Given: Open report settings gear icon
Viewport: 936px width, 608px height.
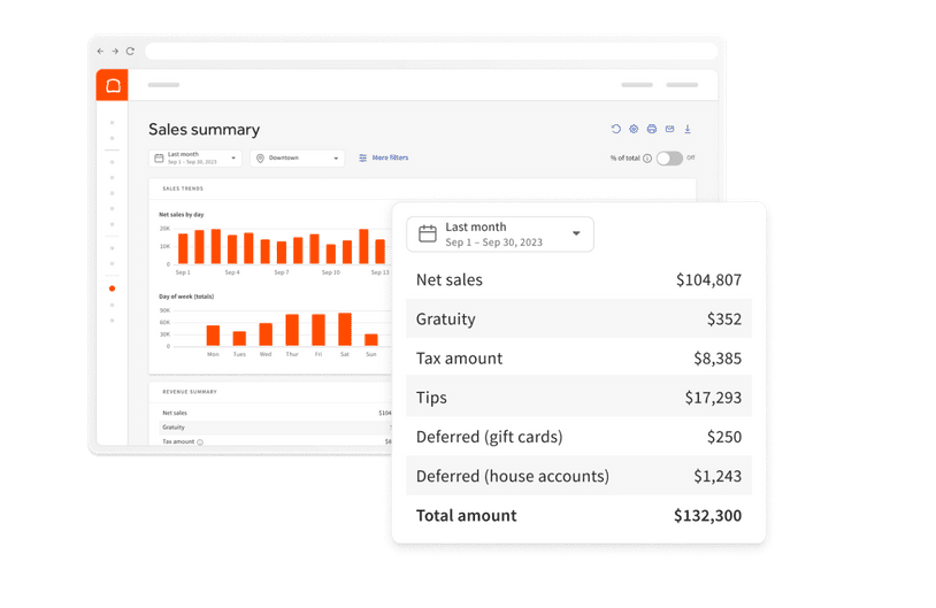Looking at the screenshot, I should pyautogui.click(x=634, y=129).
